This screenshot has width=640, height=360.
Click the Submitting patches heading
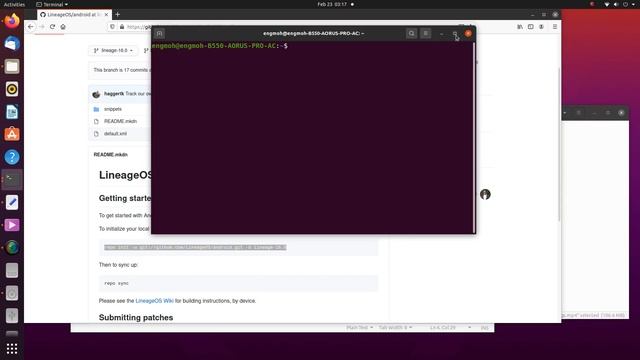(x=136, y=318)
